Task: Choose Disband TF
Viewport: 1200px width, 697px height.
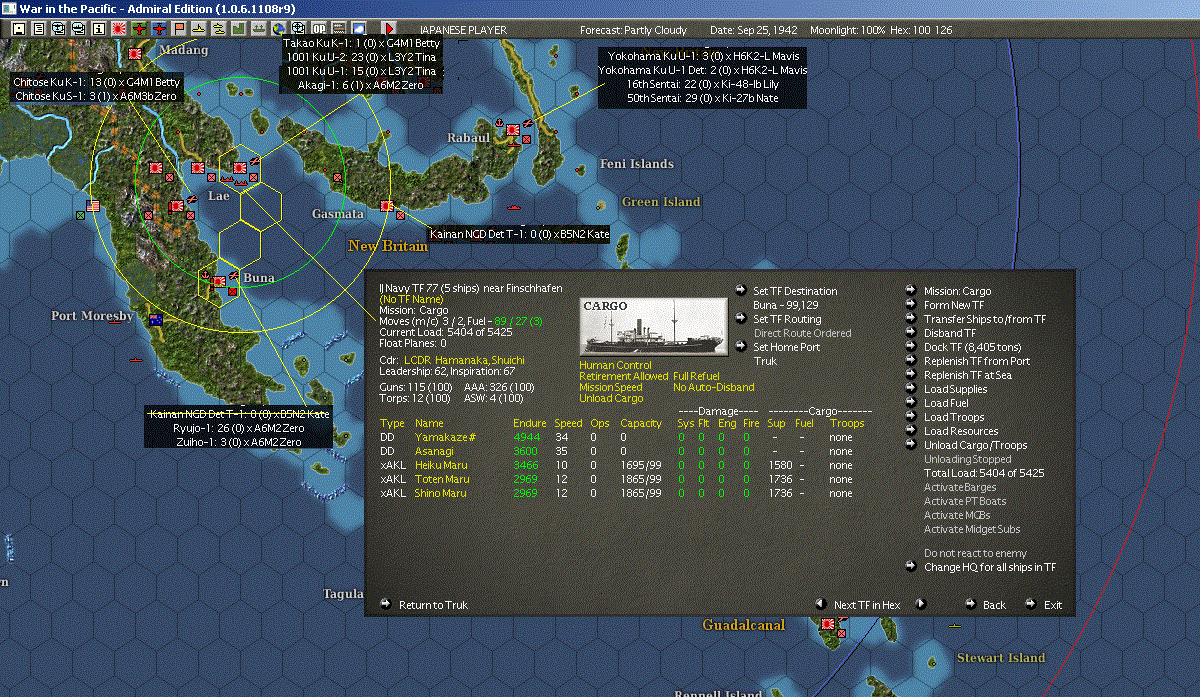Action: 950,333
